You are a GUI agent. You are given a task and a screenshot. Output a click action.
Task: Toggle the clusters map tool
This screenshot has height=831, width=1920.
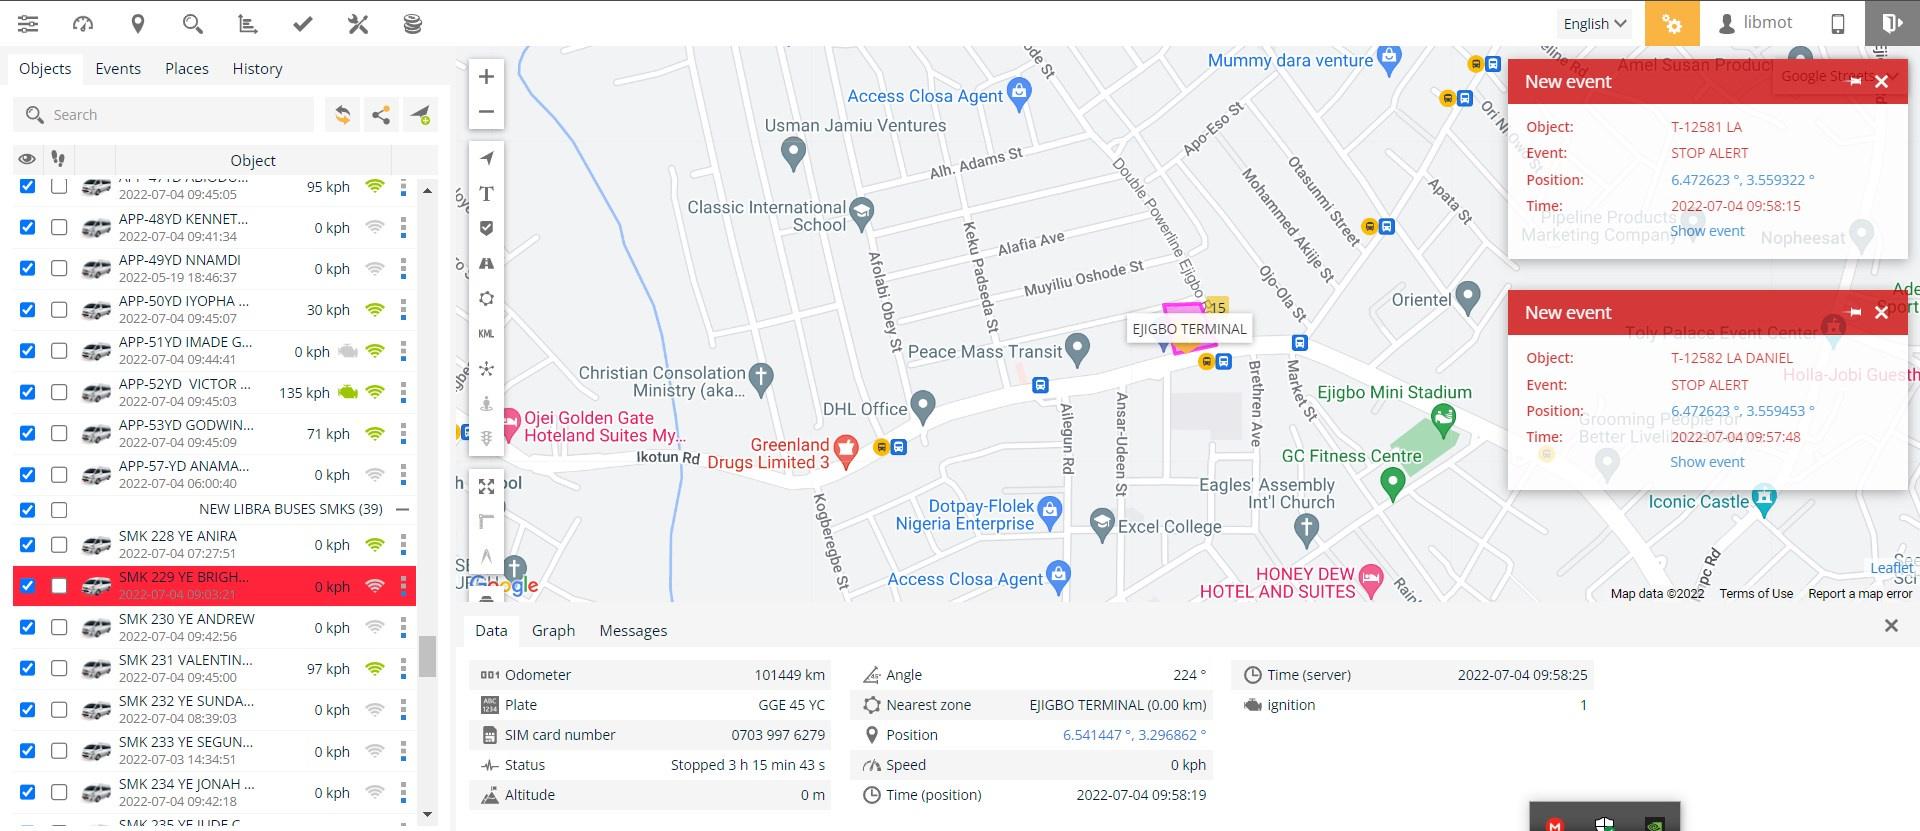click(x=486, y=369)
